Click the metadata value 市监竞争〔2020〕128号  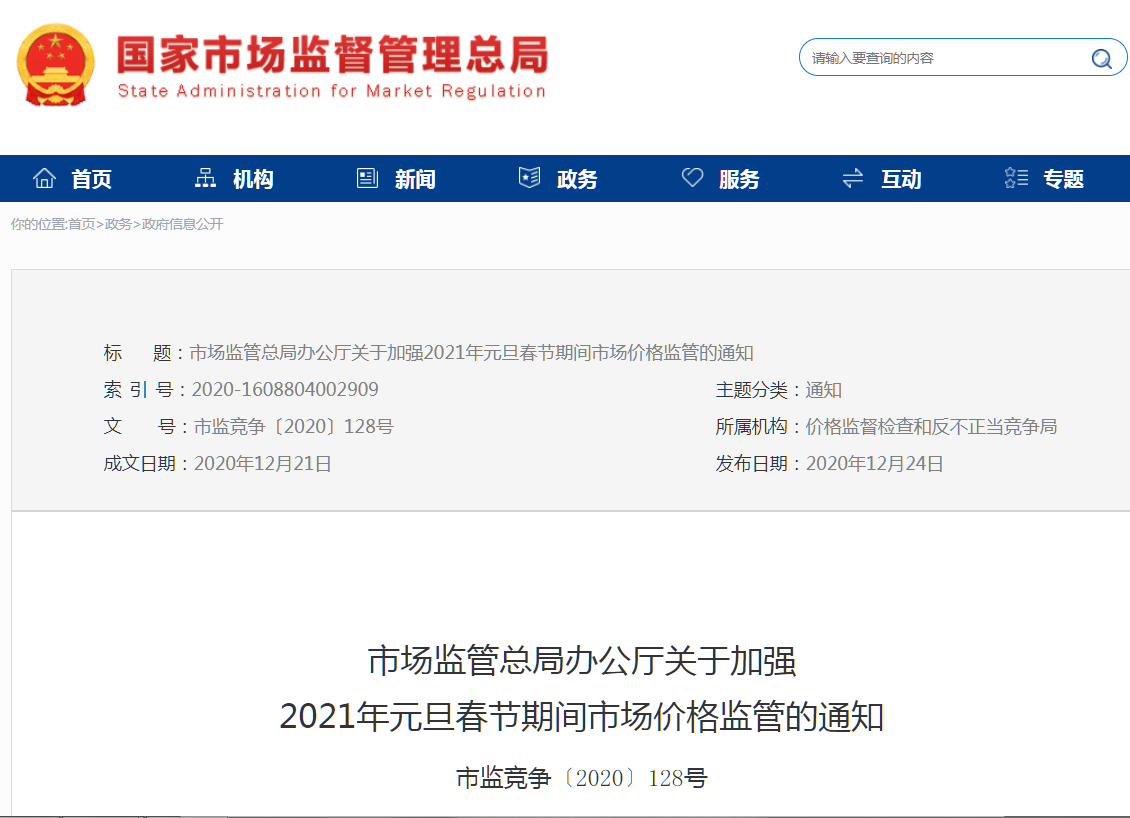tap(294, 427)
